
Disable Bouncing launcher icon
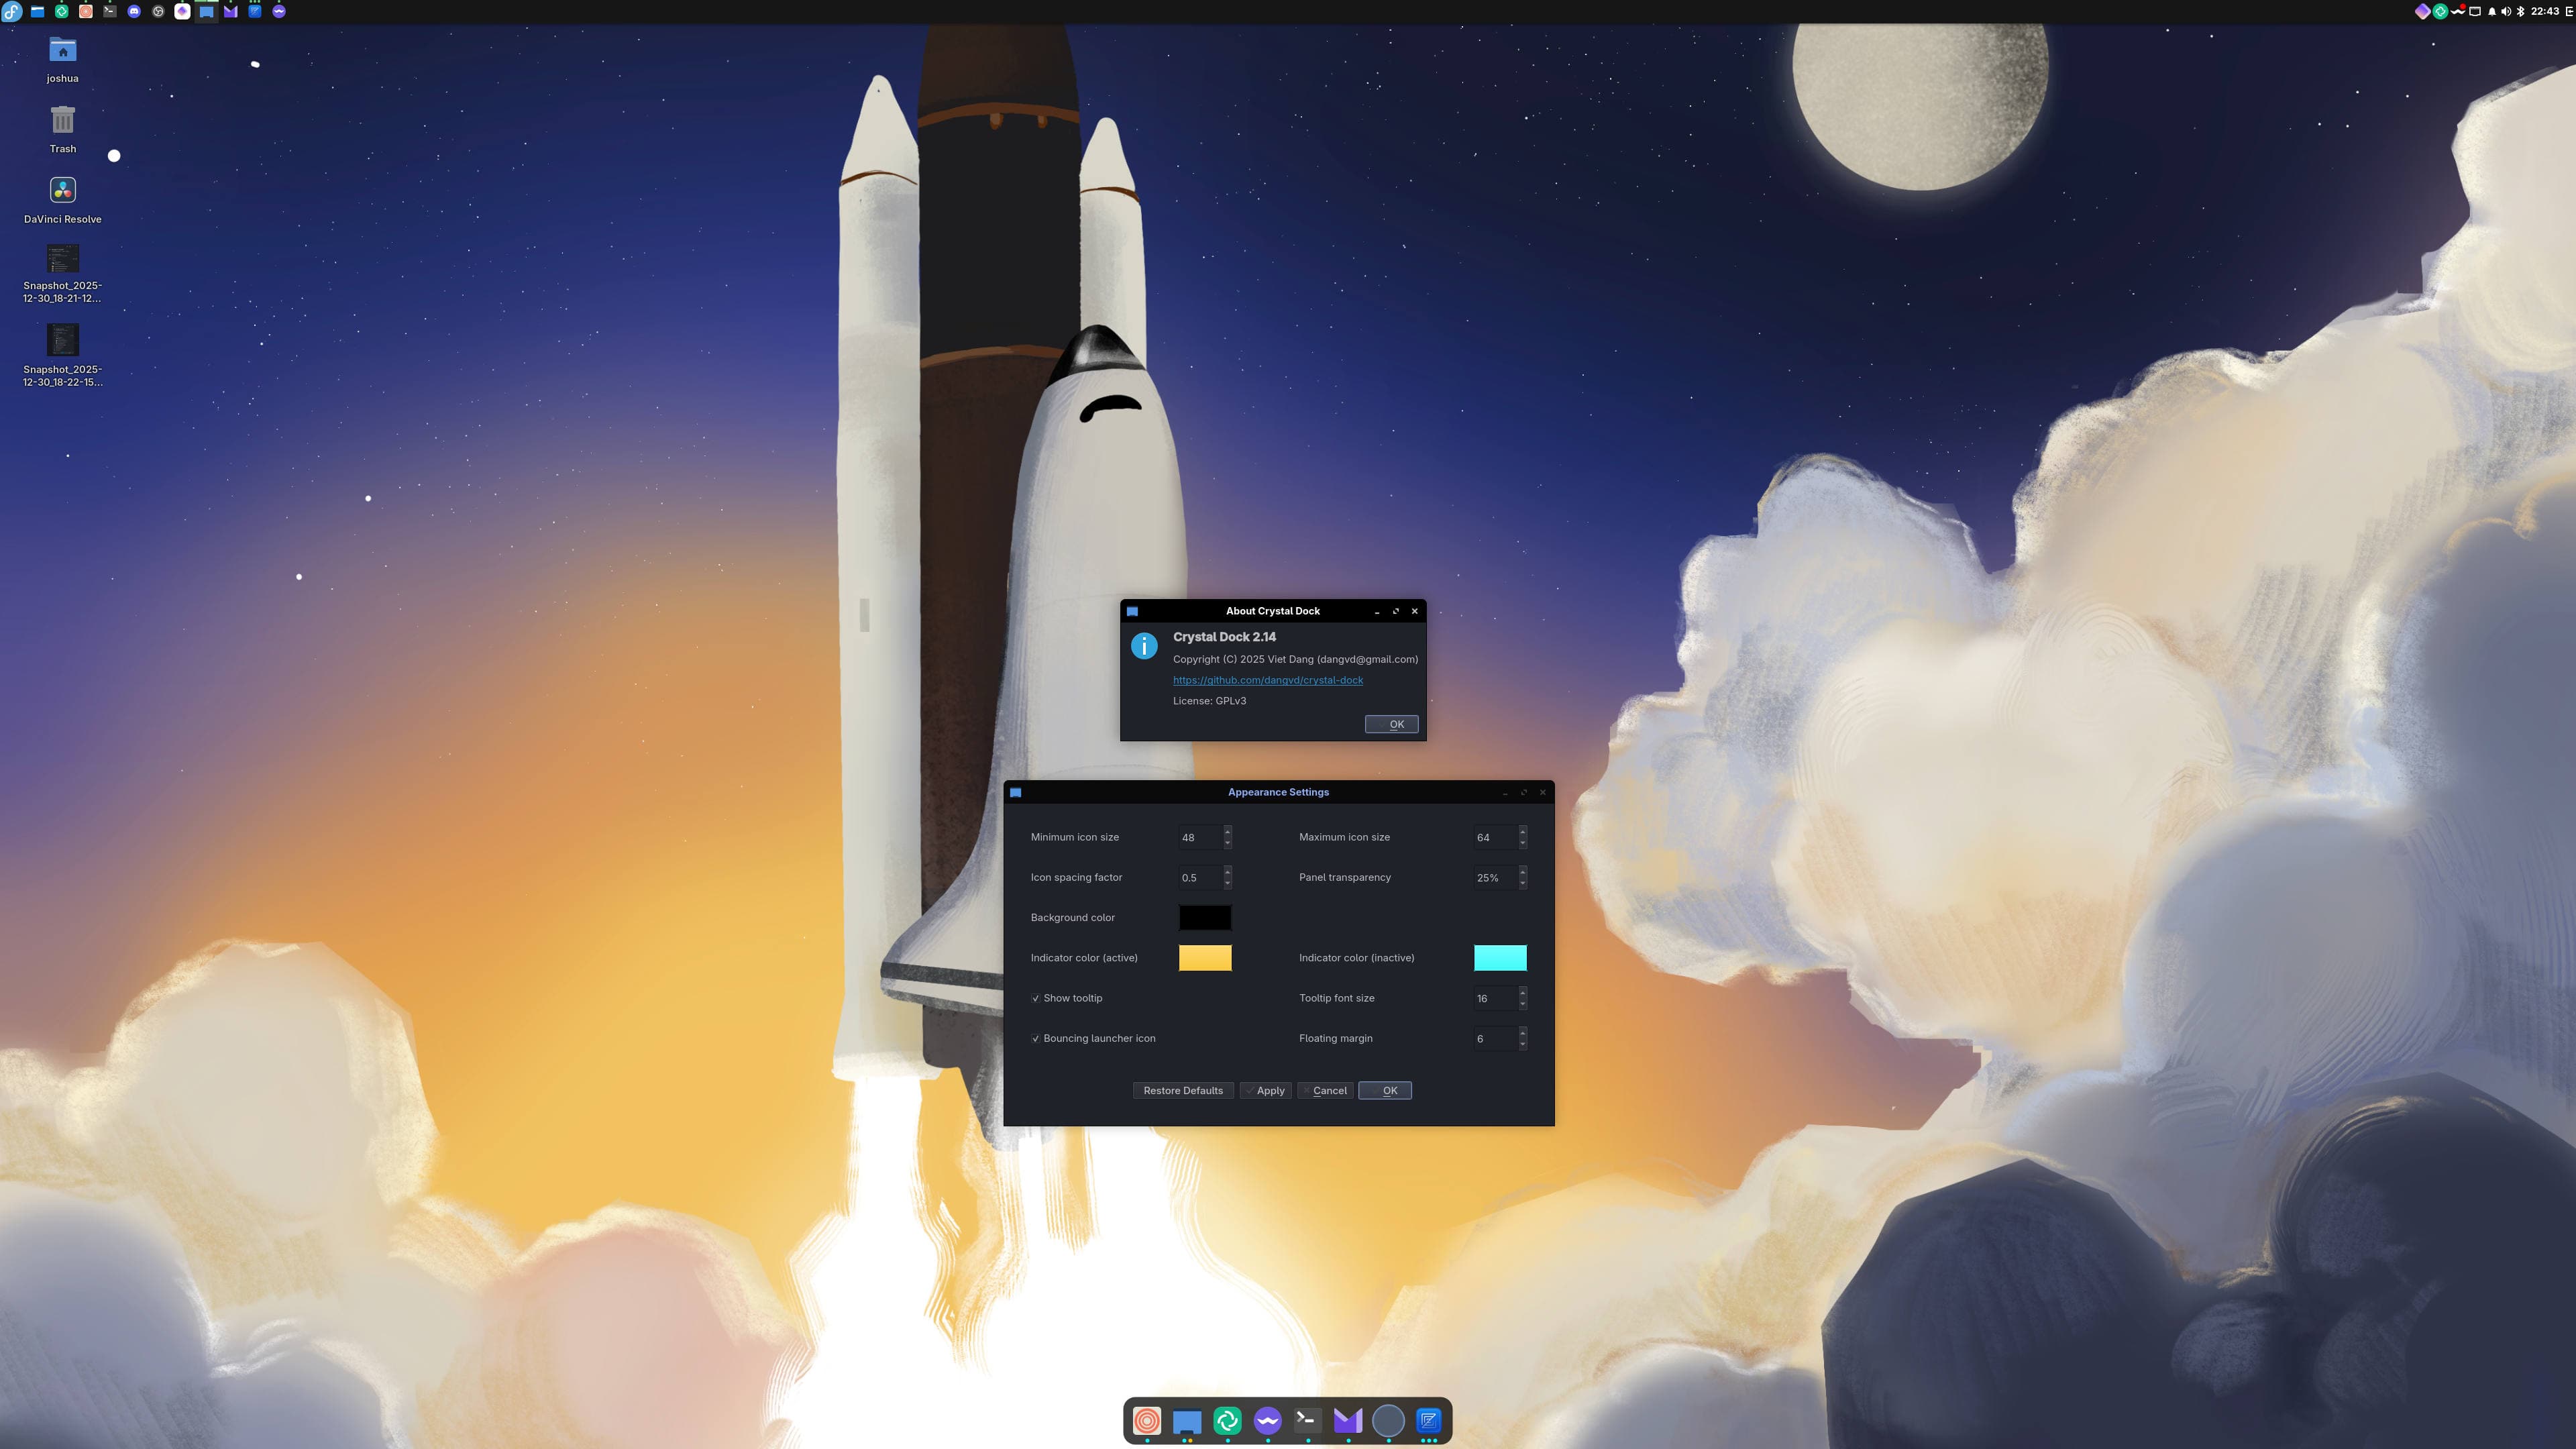point(1036,1038)
